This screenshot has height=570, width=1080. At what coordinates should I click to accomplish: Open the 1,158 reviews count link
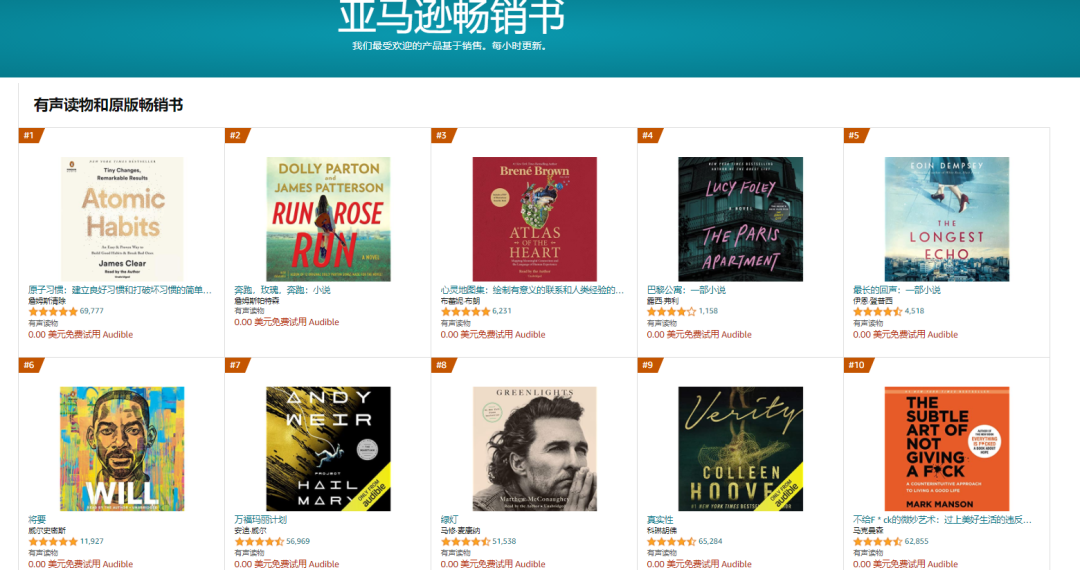point(708,311)
